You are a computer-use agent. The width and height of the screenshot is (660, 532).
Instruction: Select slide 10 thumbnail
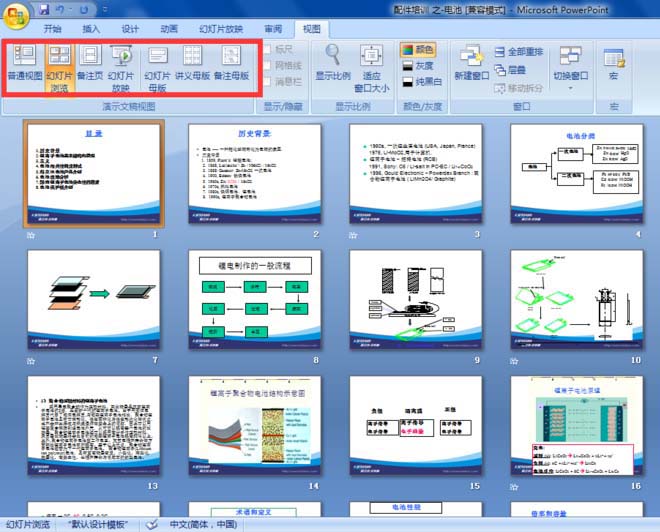pos(577,300)
